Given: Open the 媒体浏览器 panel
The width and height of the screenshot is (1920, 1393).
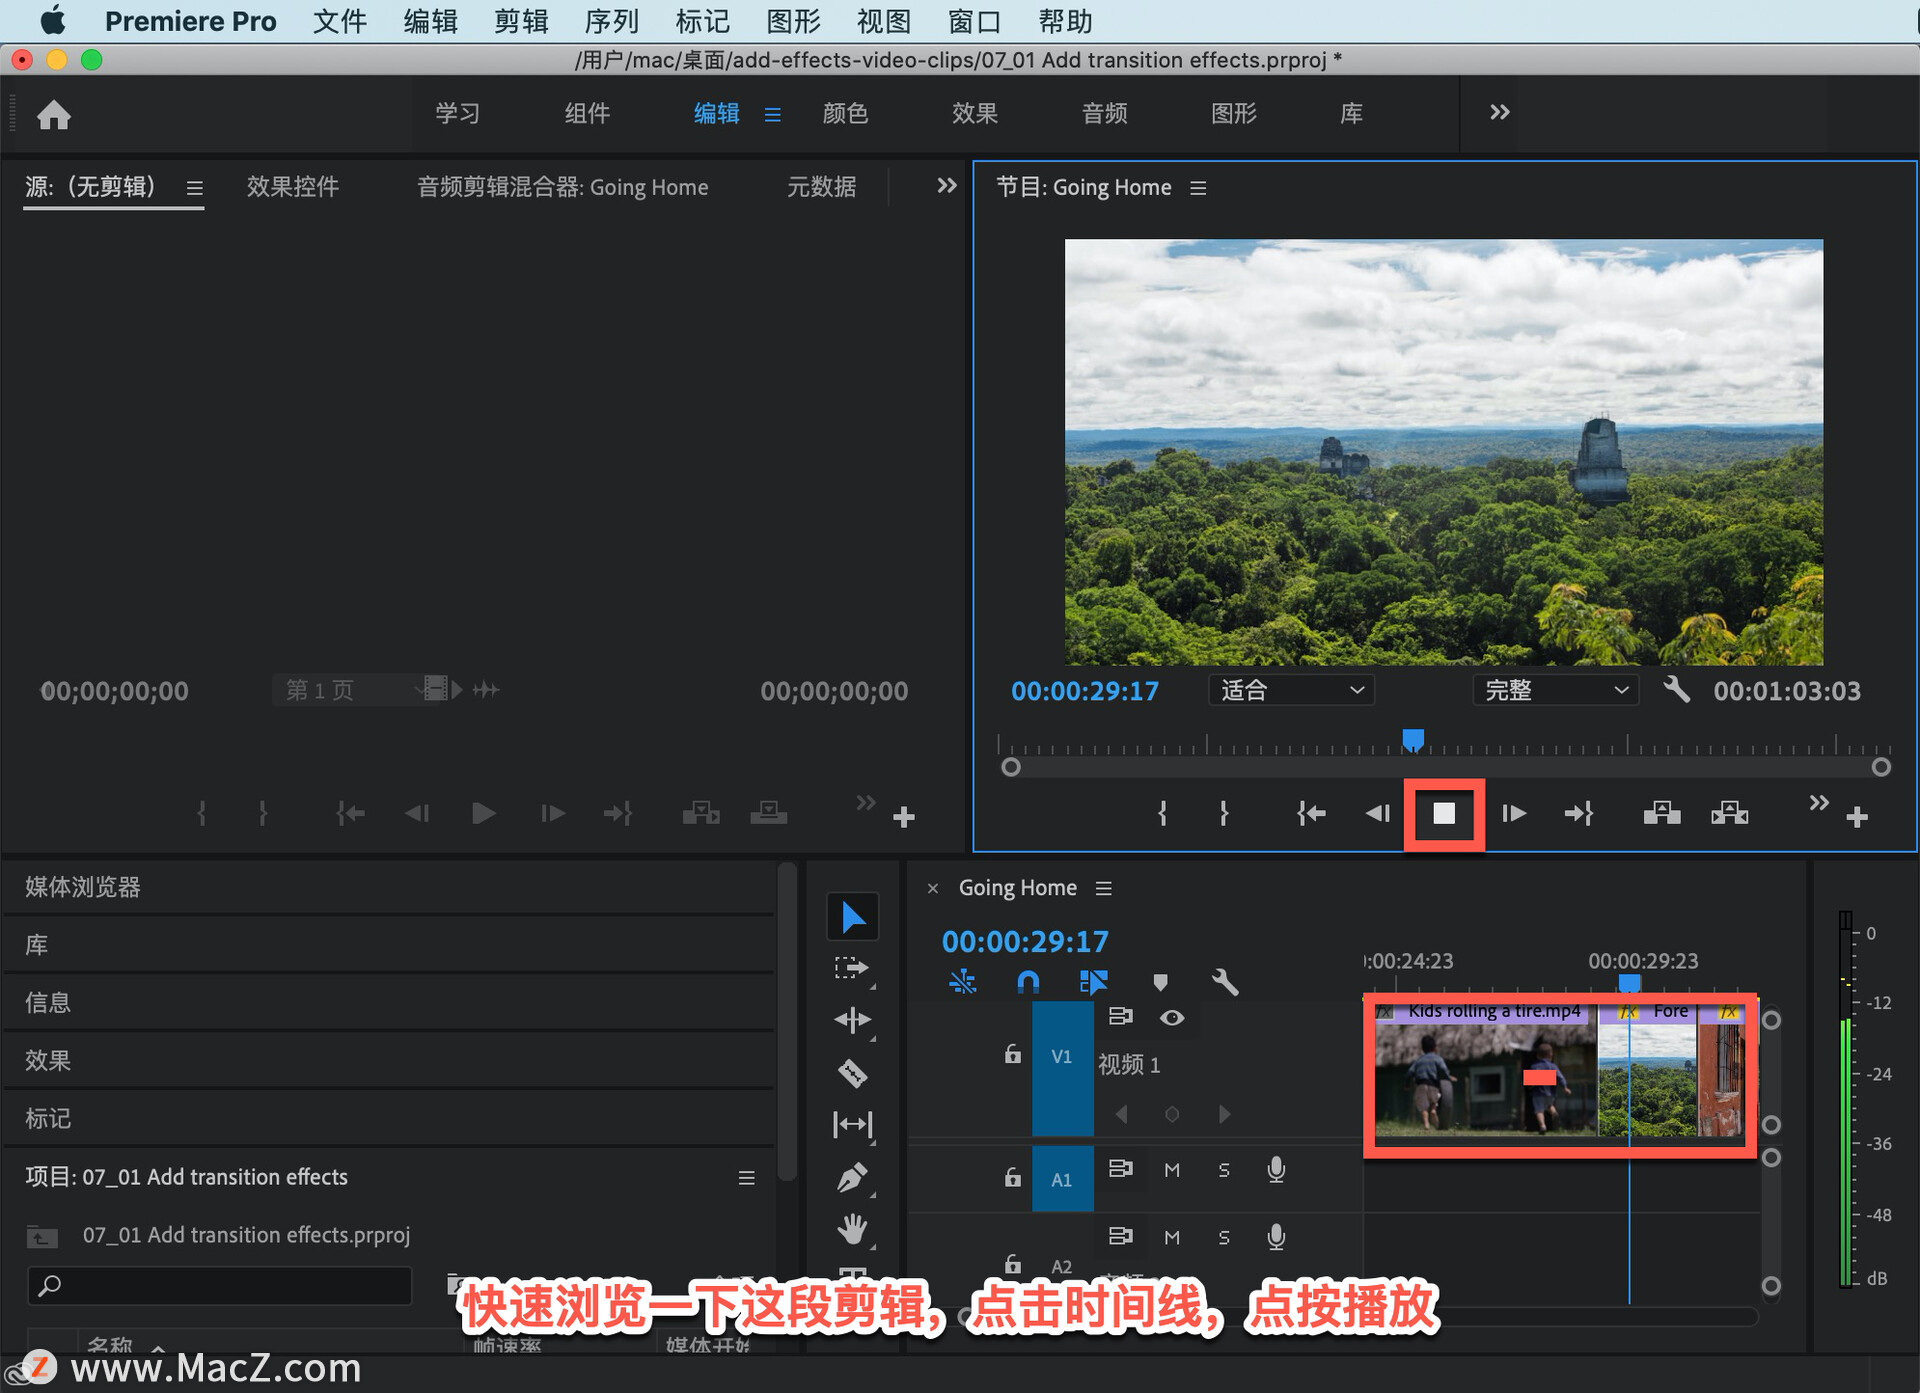Looking at the screenshot, I should pos(83,887).
